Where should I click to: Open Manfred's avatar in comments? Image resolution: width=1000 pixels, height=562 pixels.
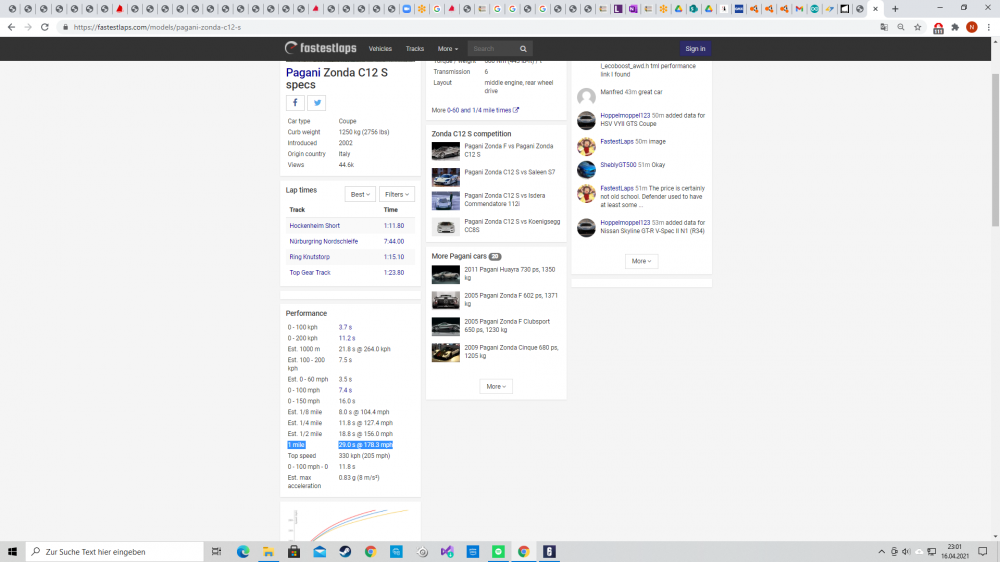pos(586,96)
